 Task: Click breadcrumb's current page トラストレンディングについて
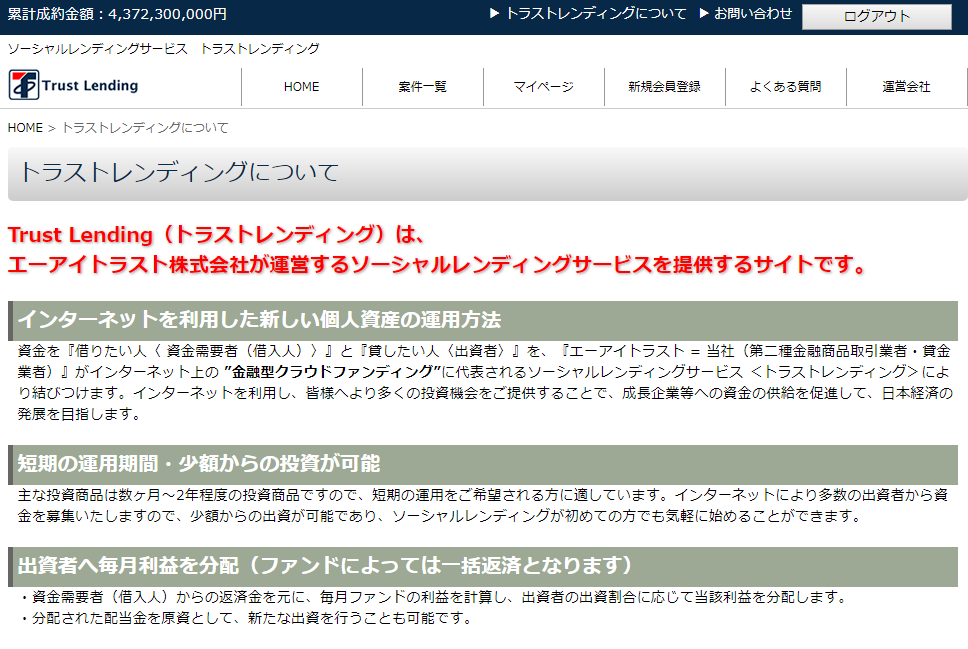[x=145, y=128]
